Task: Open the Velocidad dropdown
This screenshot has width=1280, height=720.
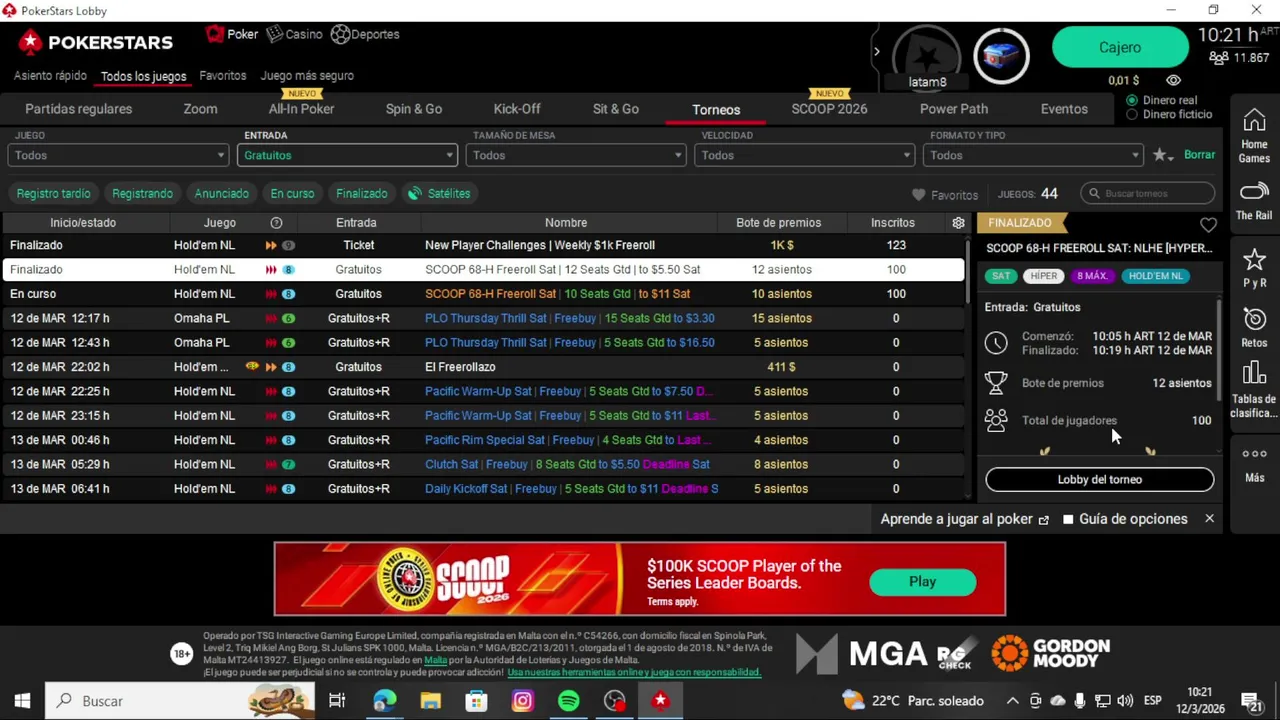Action: point(805,155)
